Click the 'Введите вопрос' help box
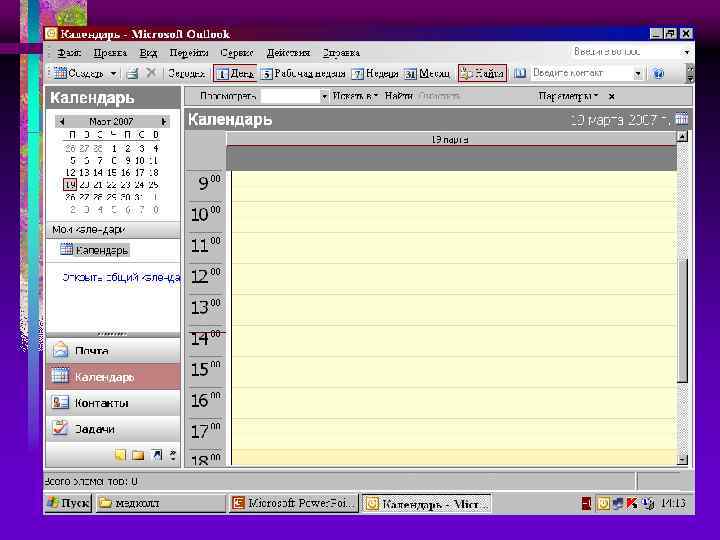This screenshot has height=540, width=720. coord(625,52)
